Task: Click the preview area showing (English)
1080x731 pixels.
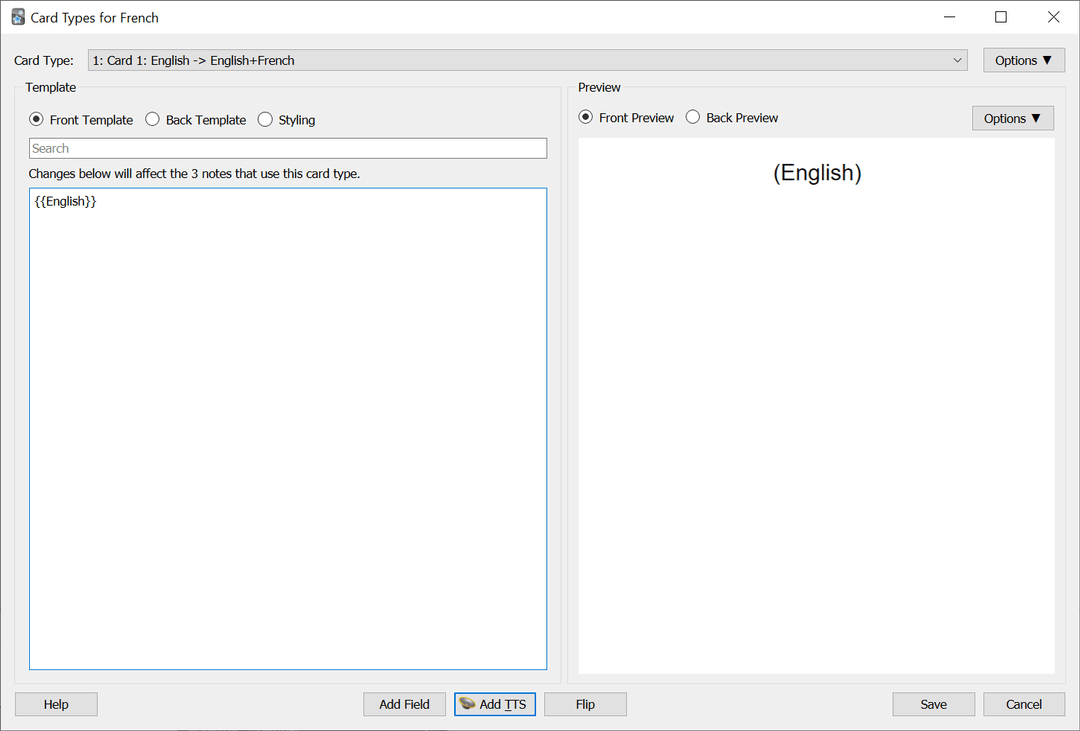Action: coord(817,400)
